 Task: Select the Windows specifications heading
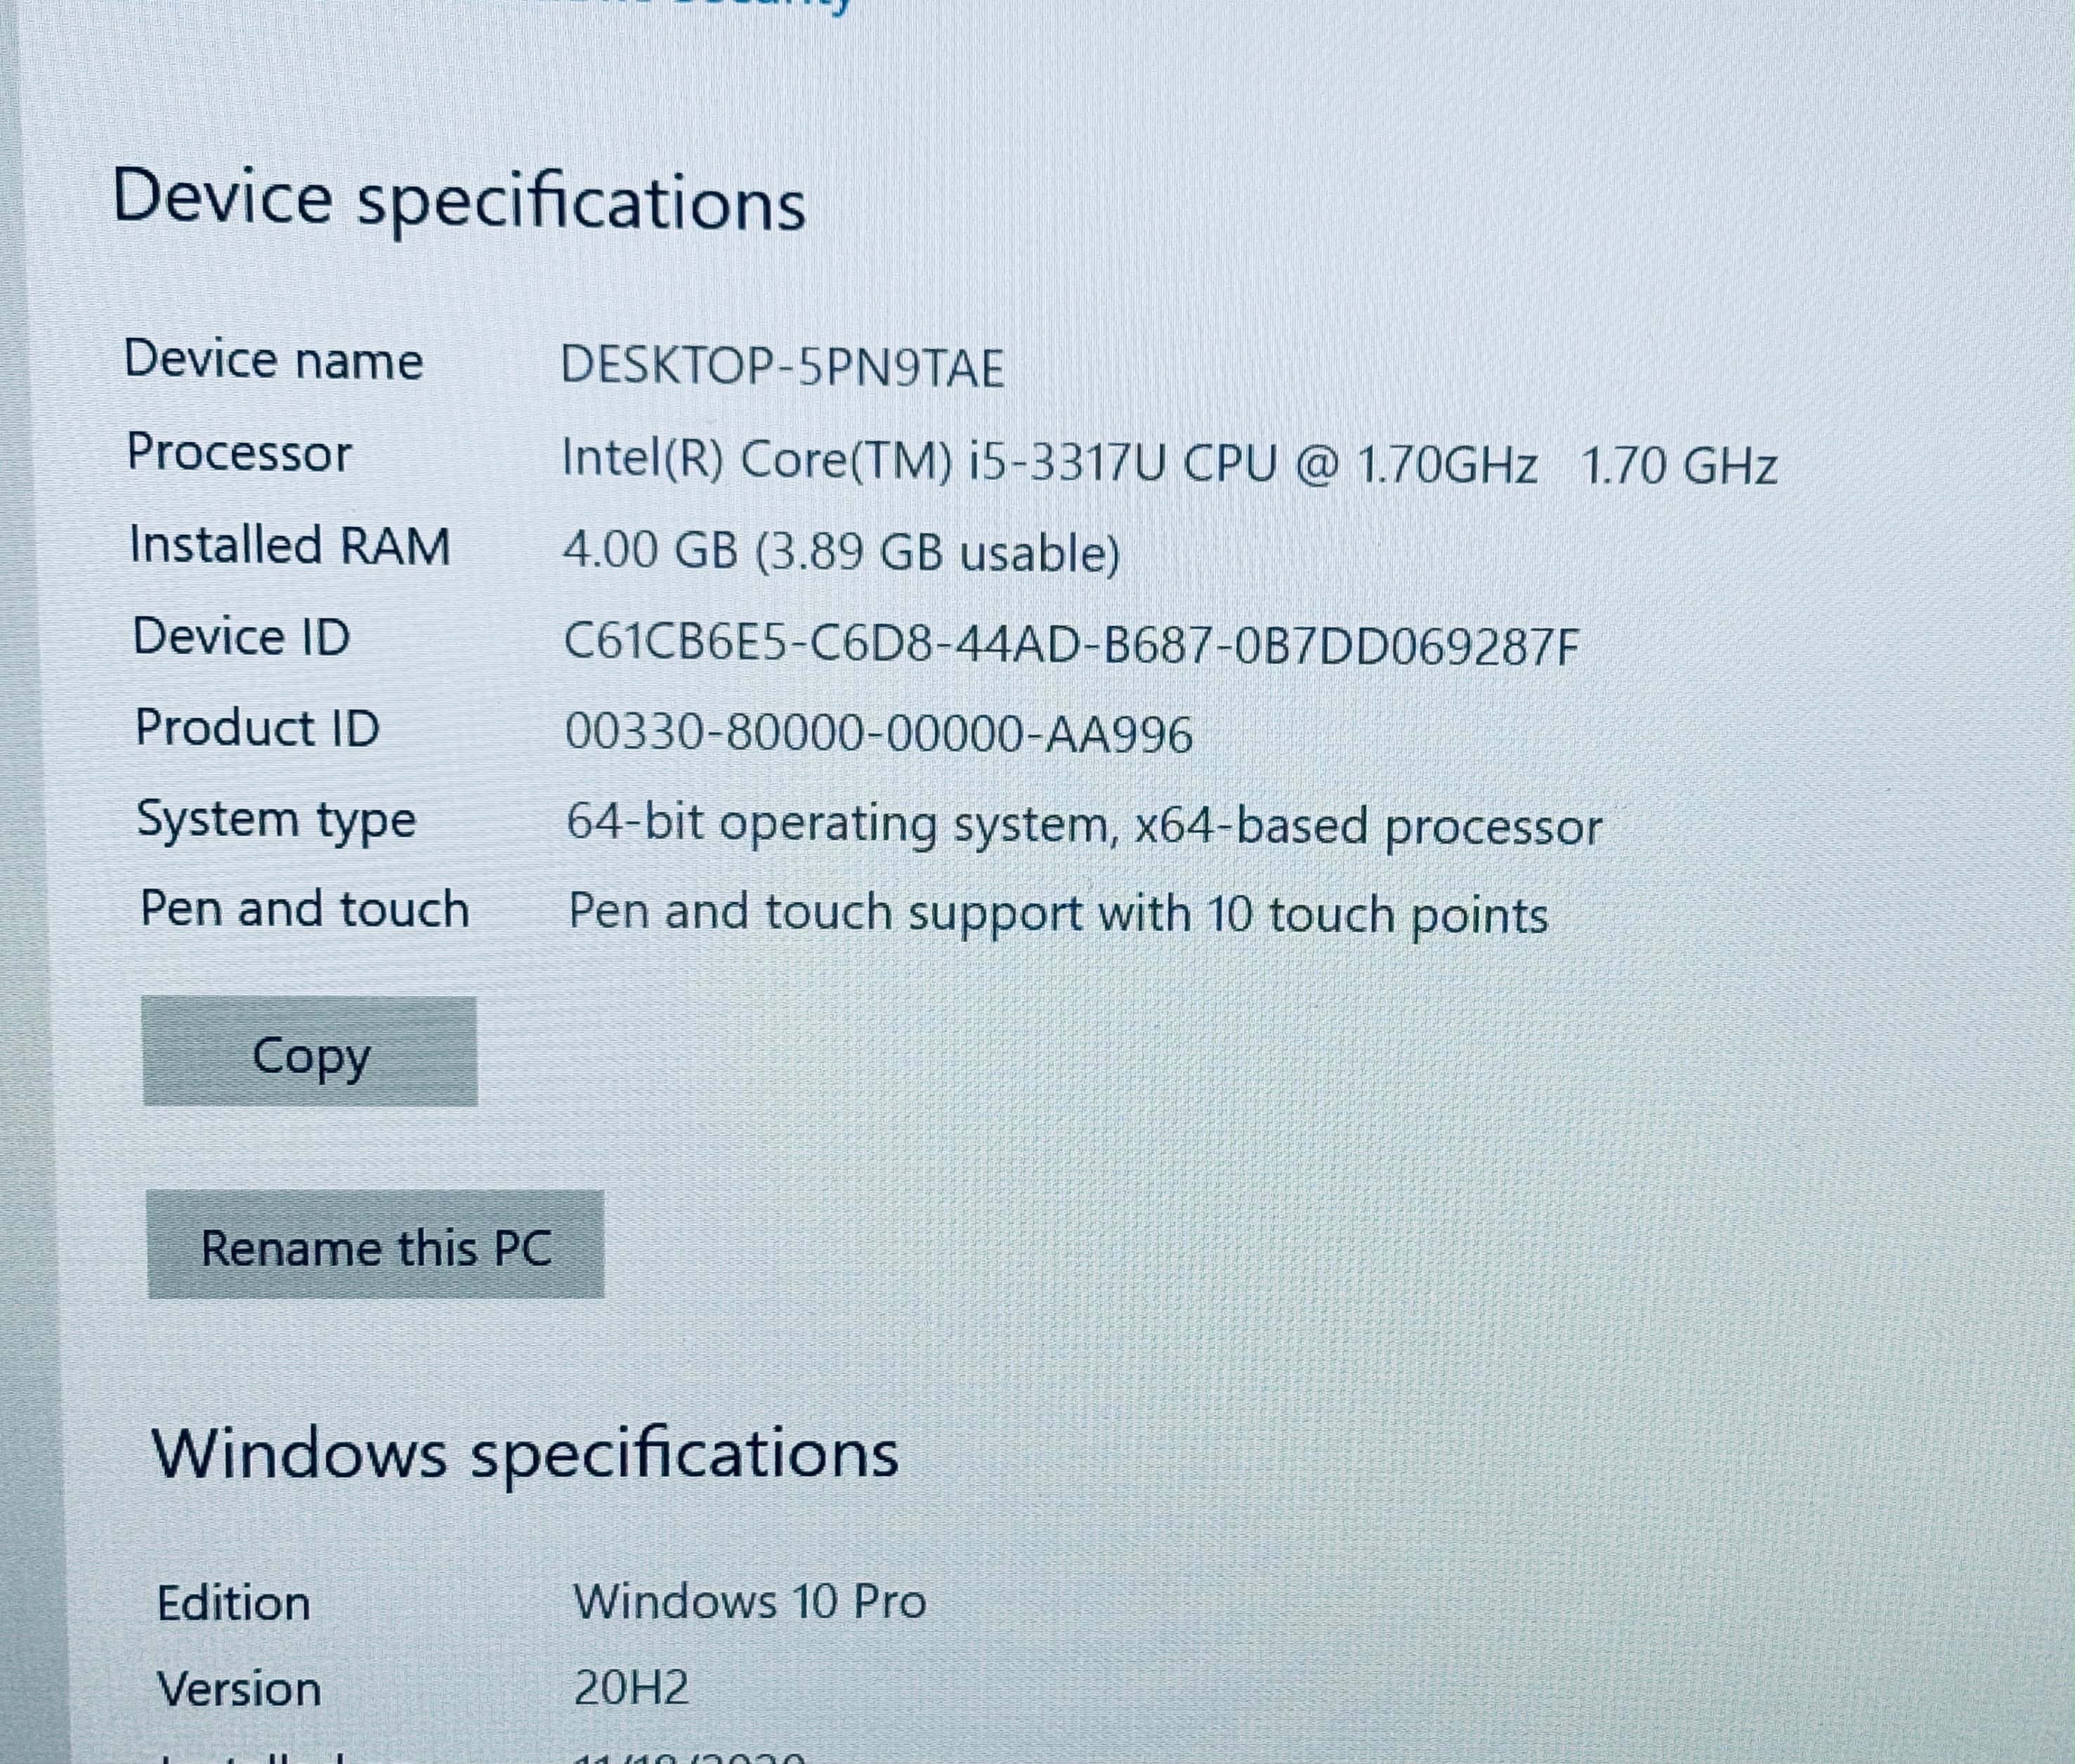(x=525, y=1454)
